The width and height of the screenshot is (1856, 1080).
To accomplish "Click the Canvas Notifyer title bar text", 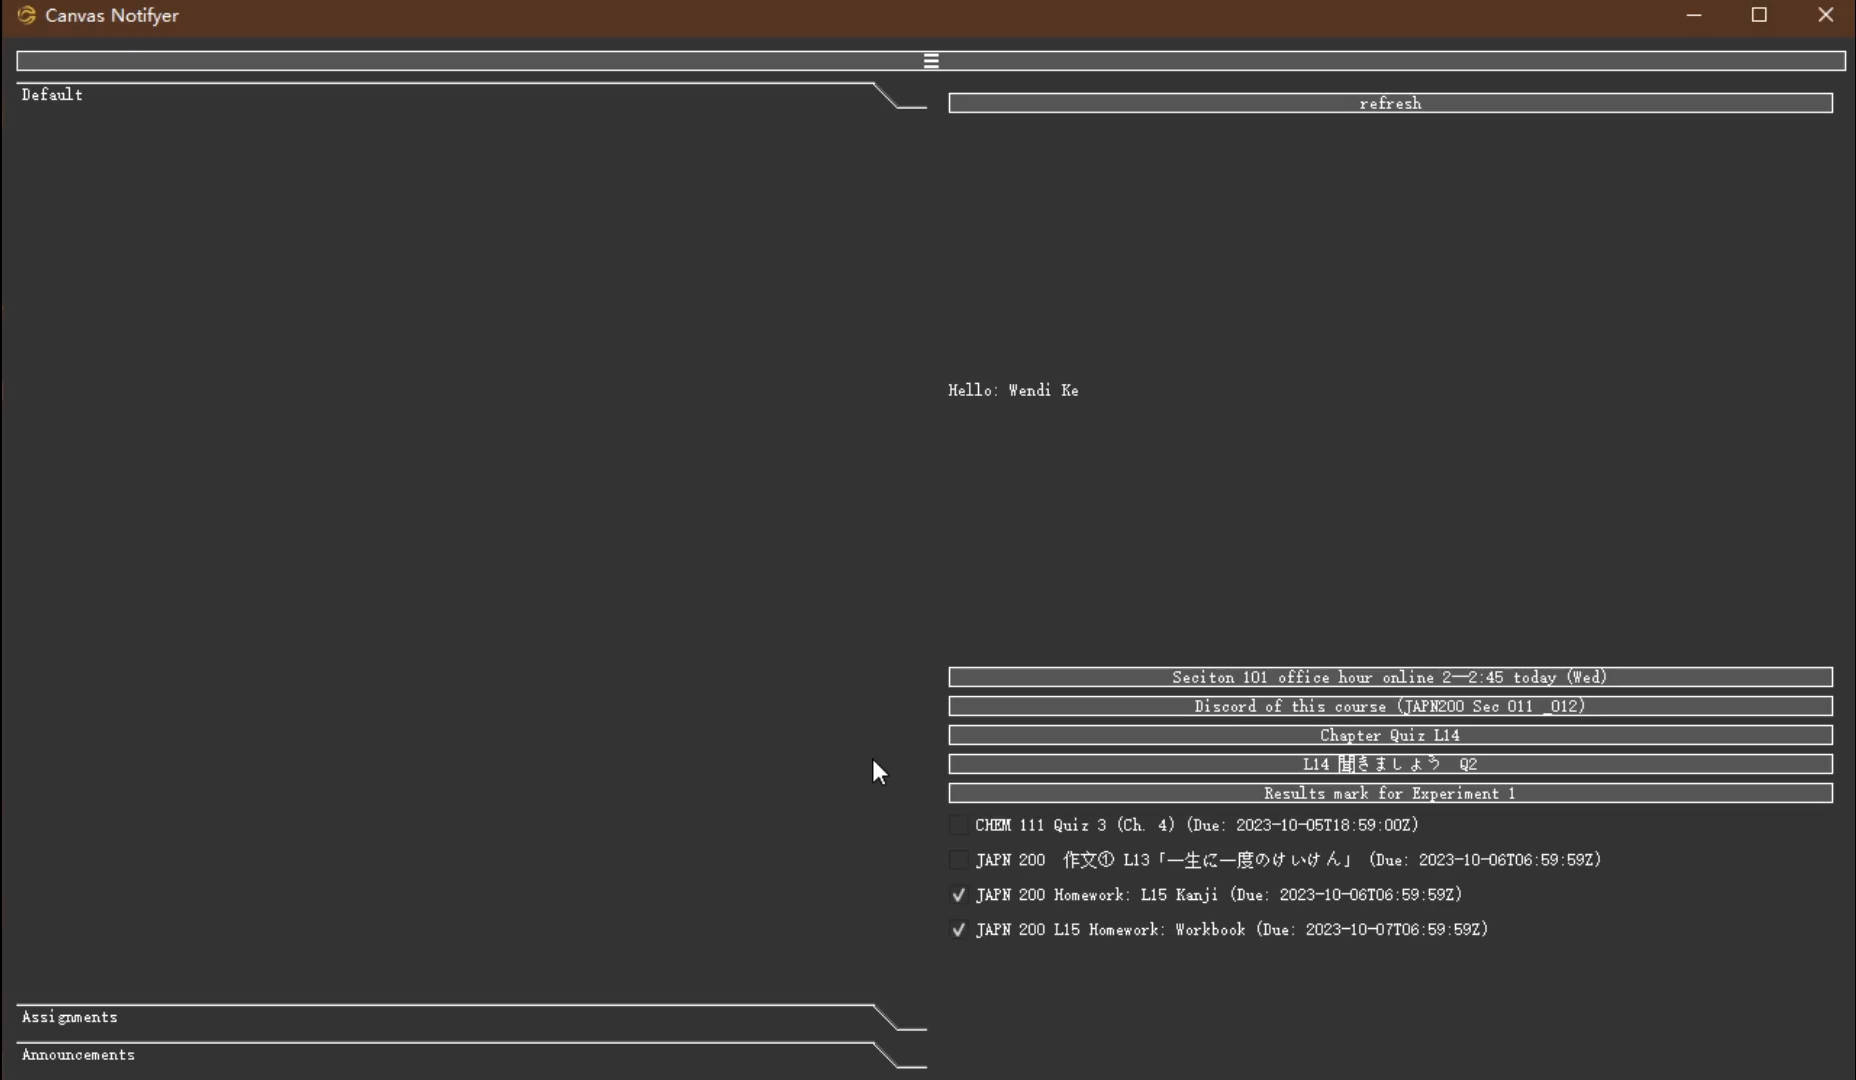I will point(112,15).
